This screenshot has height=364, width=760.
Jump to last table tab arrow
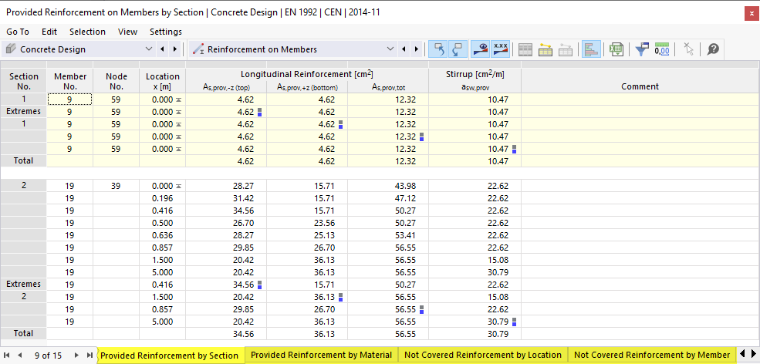(90, 355)
